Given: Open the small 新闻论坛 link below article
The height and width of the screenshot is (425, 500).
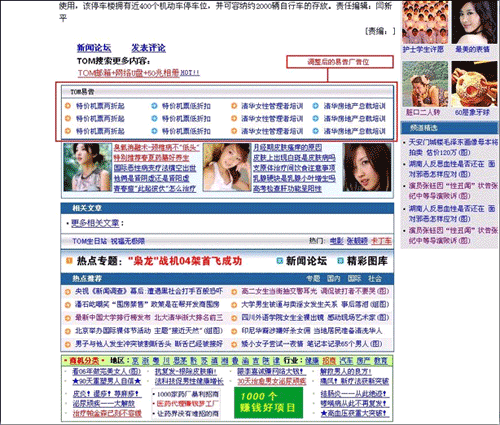Looking at the screenshot, I should [x=94, y=48].
